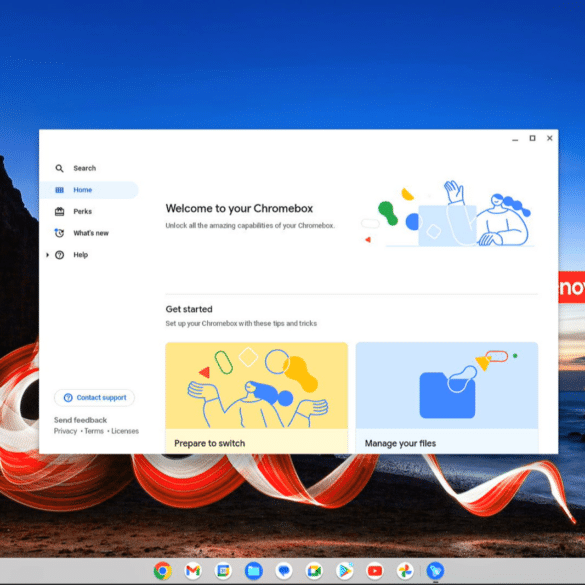
Task: Open the Files app from the shelf
Action: [x=254, y=571]
